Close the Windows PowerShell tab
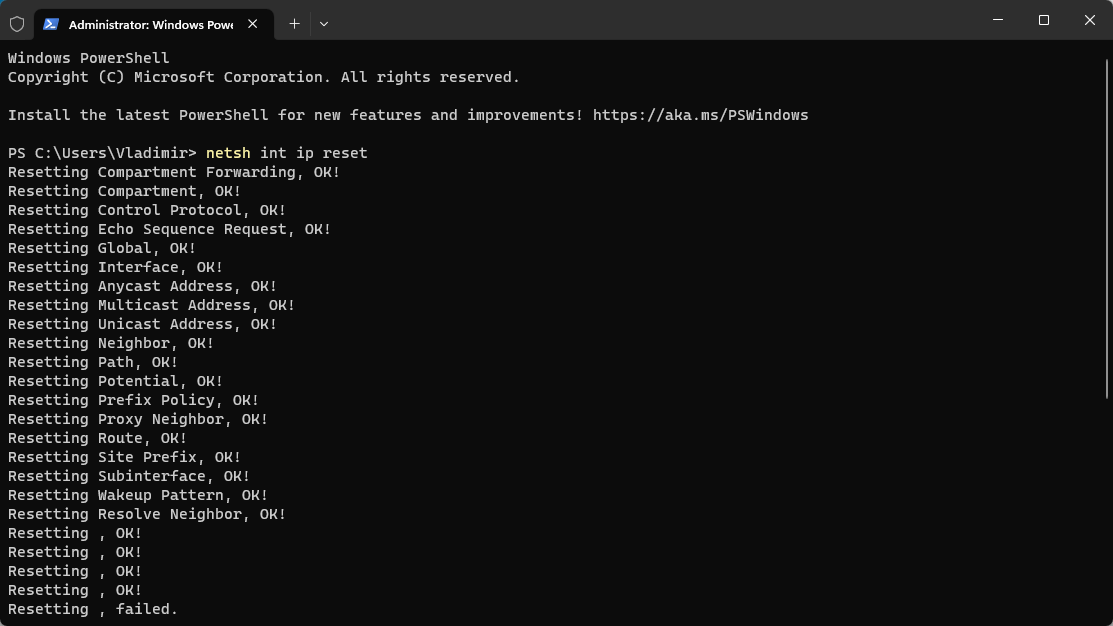The height and width of the screenshot is (626, 1113). pos(252,24)
